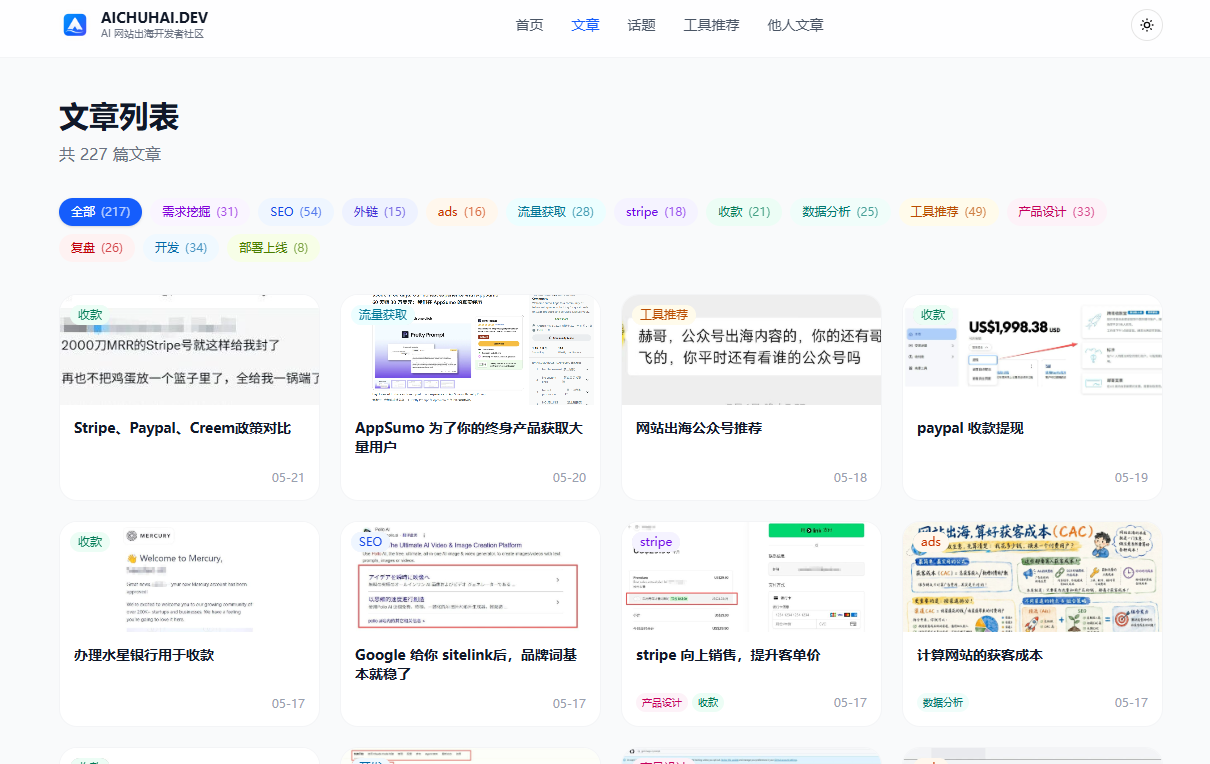
Task: Filter by 收款 (21) chip
Action: [x=744, y=211]
